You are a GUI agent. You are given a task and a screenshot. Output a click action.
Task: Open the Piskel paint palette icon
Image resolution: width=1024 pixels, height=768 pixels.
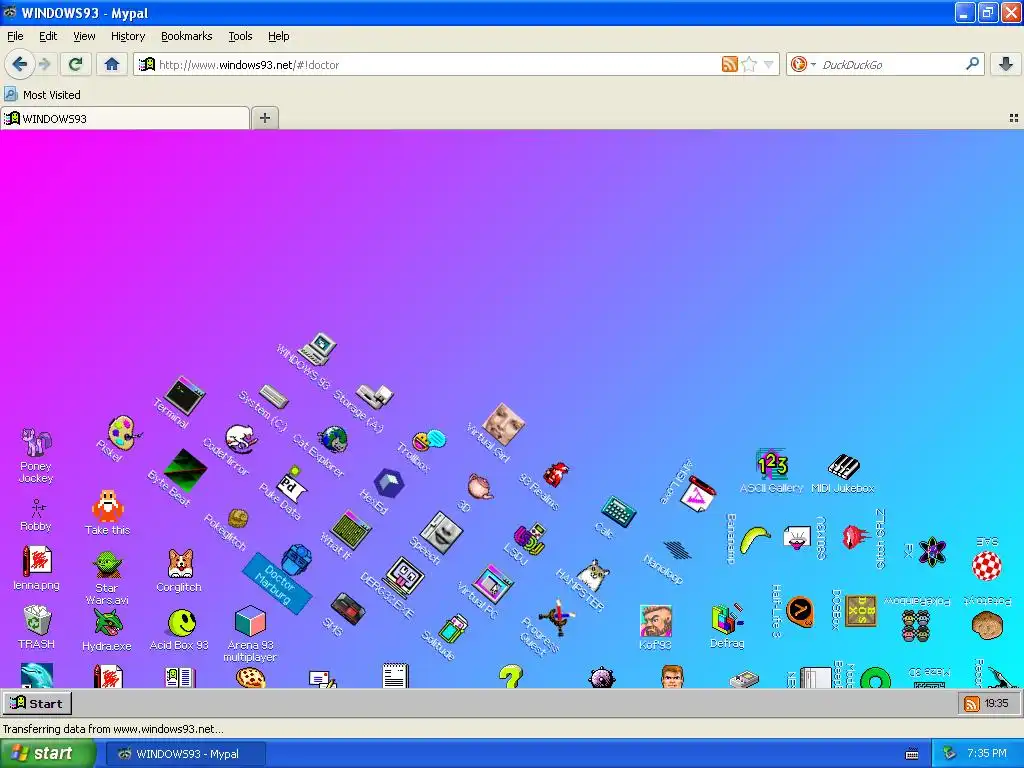[x=124, y=432]
